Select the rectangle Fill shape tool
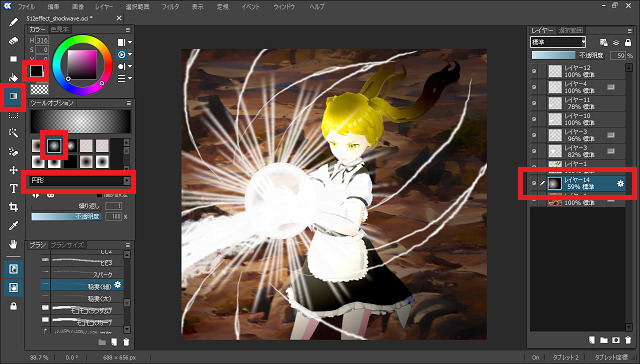Screen dimensions: 640x364 point(13,59)
